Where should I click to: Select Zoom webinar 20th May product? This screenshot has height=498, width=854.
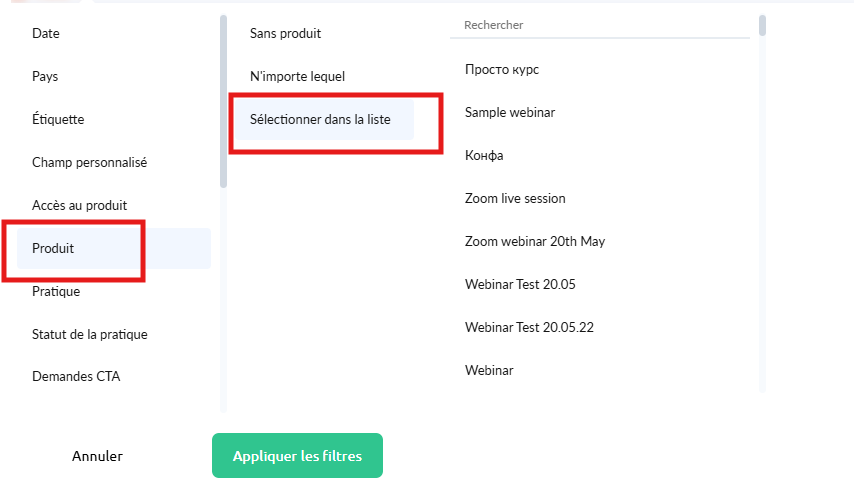[x=535, y=242]
